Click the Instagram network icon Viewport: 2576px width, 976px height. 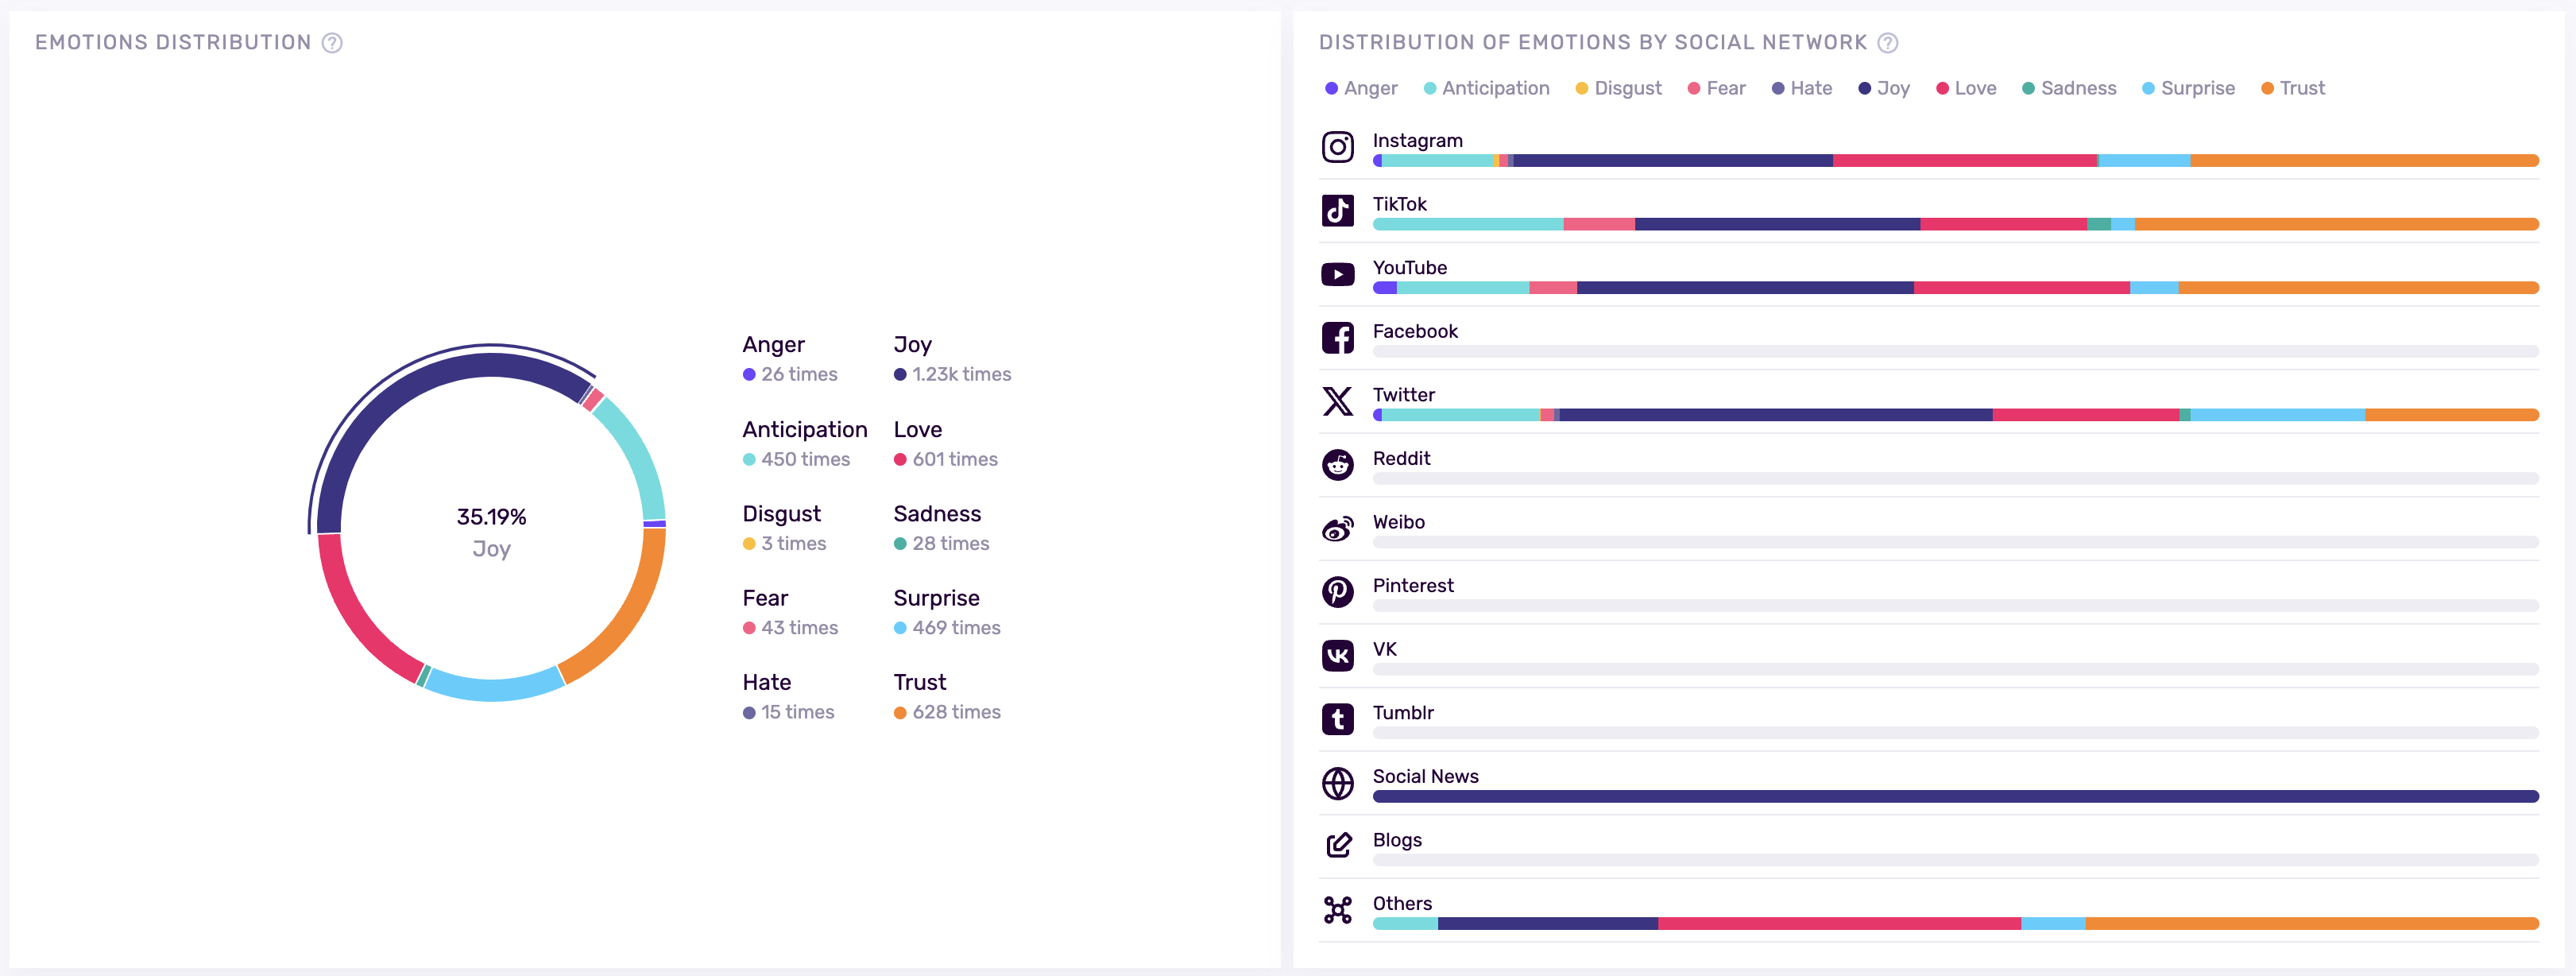1337,147
